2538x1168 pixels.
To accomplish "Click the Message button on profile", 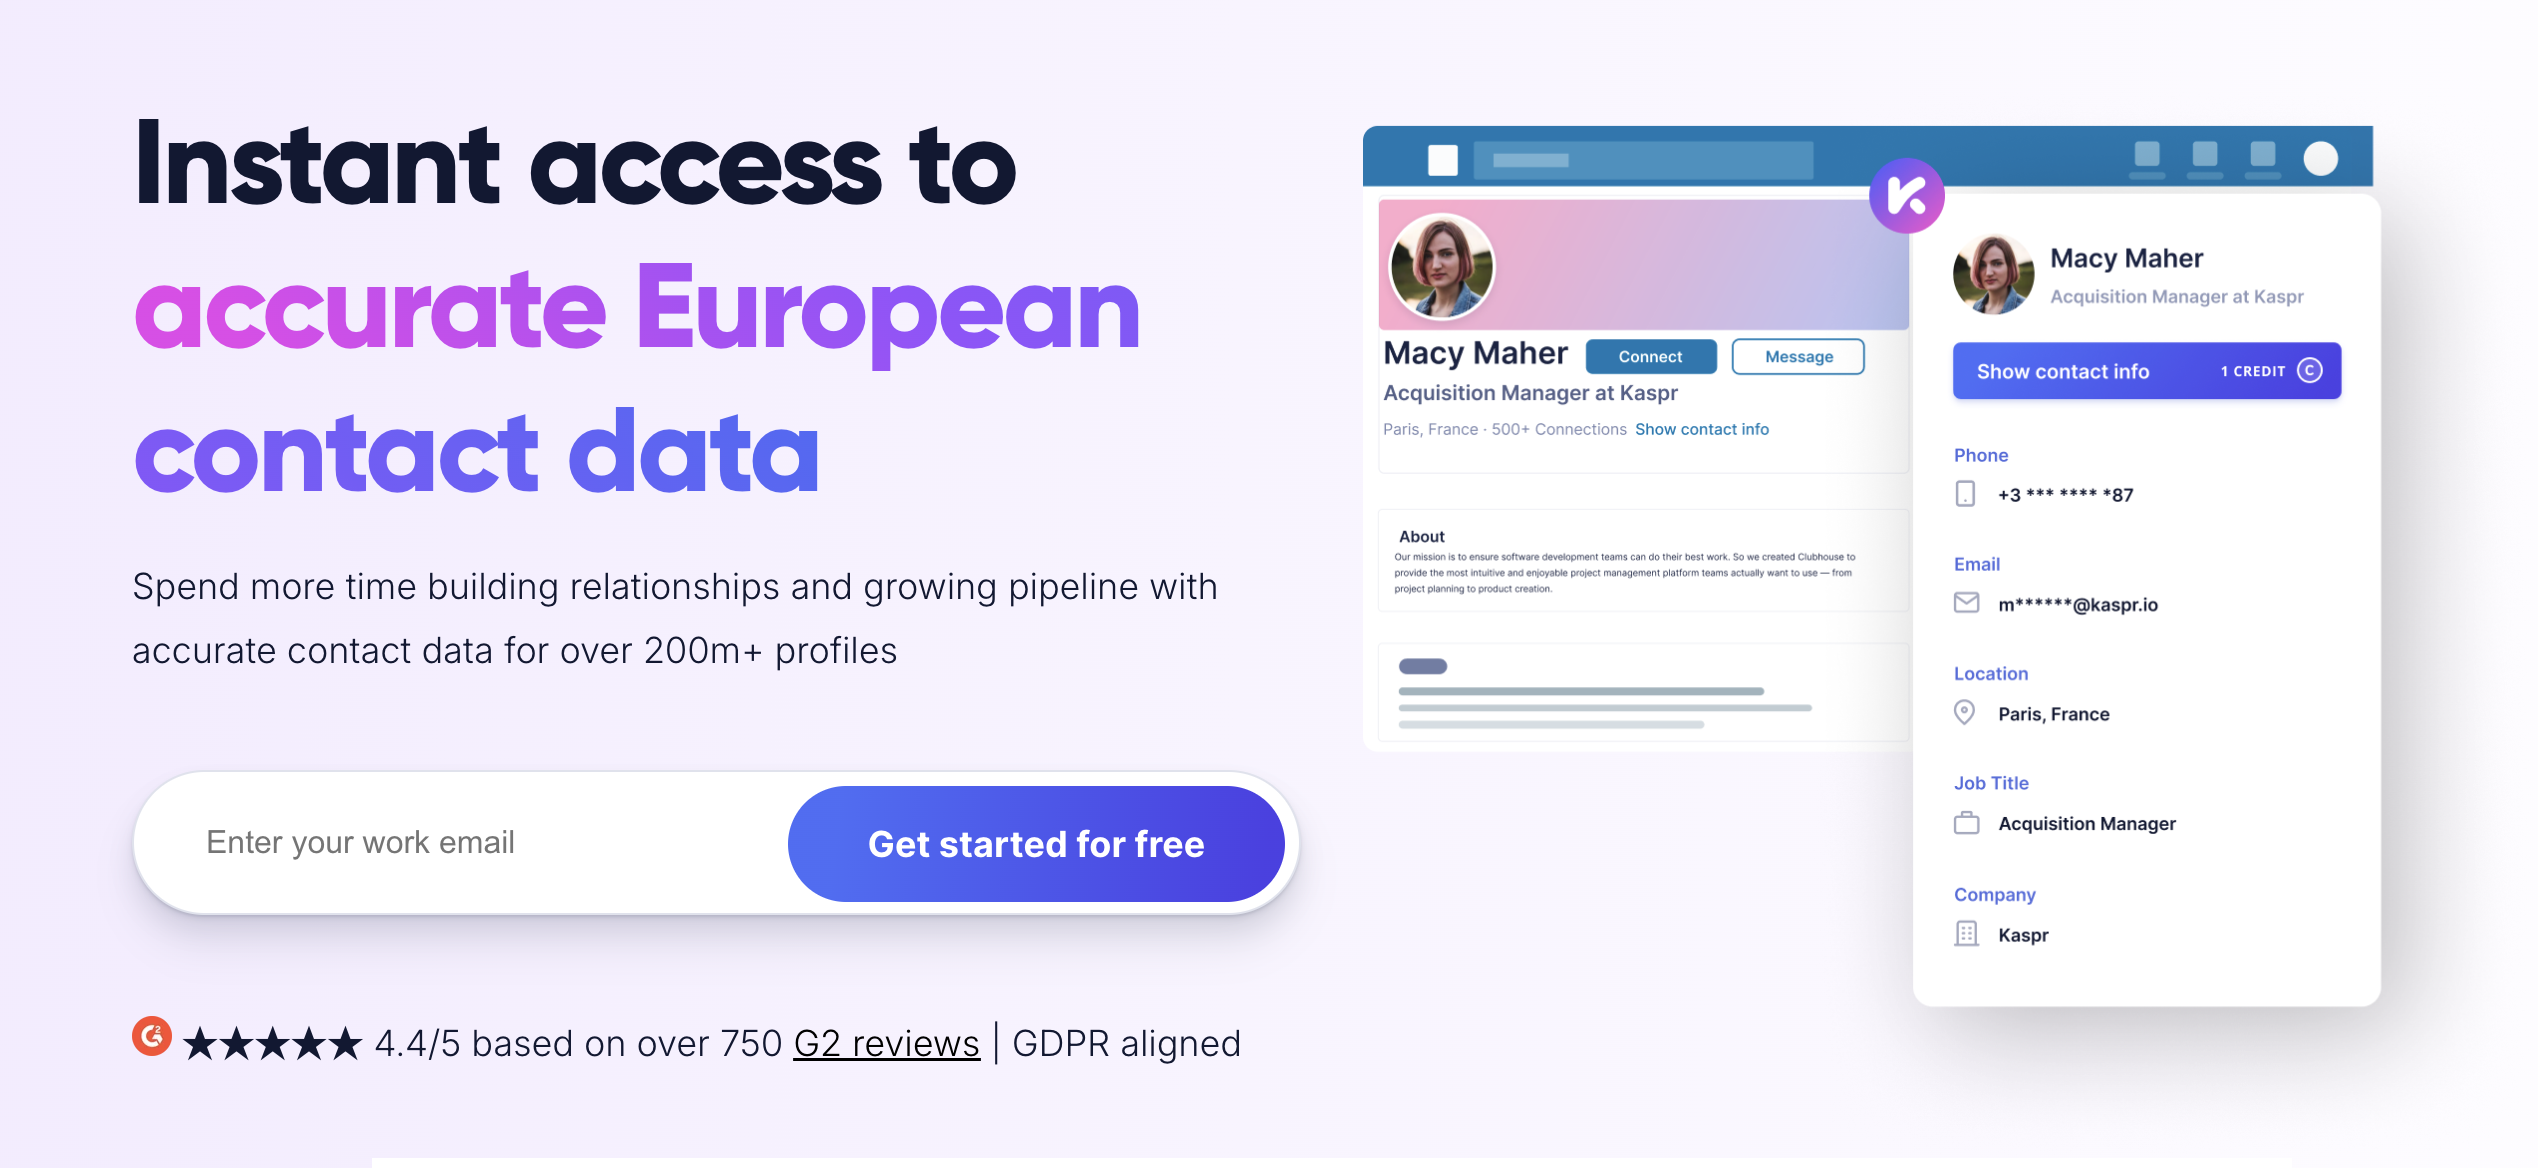I will [1798, 357].
